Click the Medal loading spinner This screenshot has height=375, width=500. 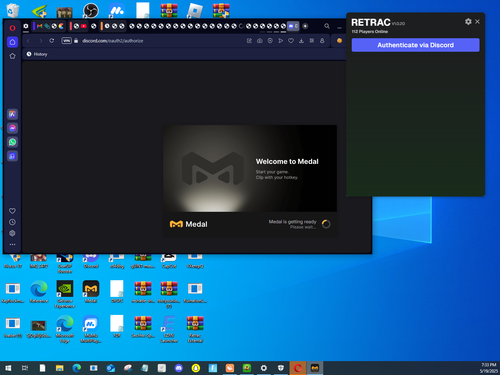[326, 224]
